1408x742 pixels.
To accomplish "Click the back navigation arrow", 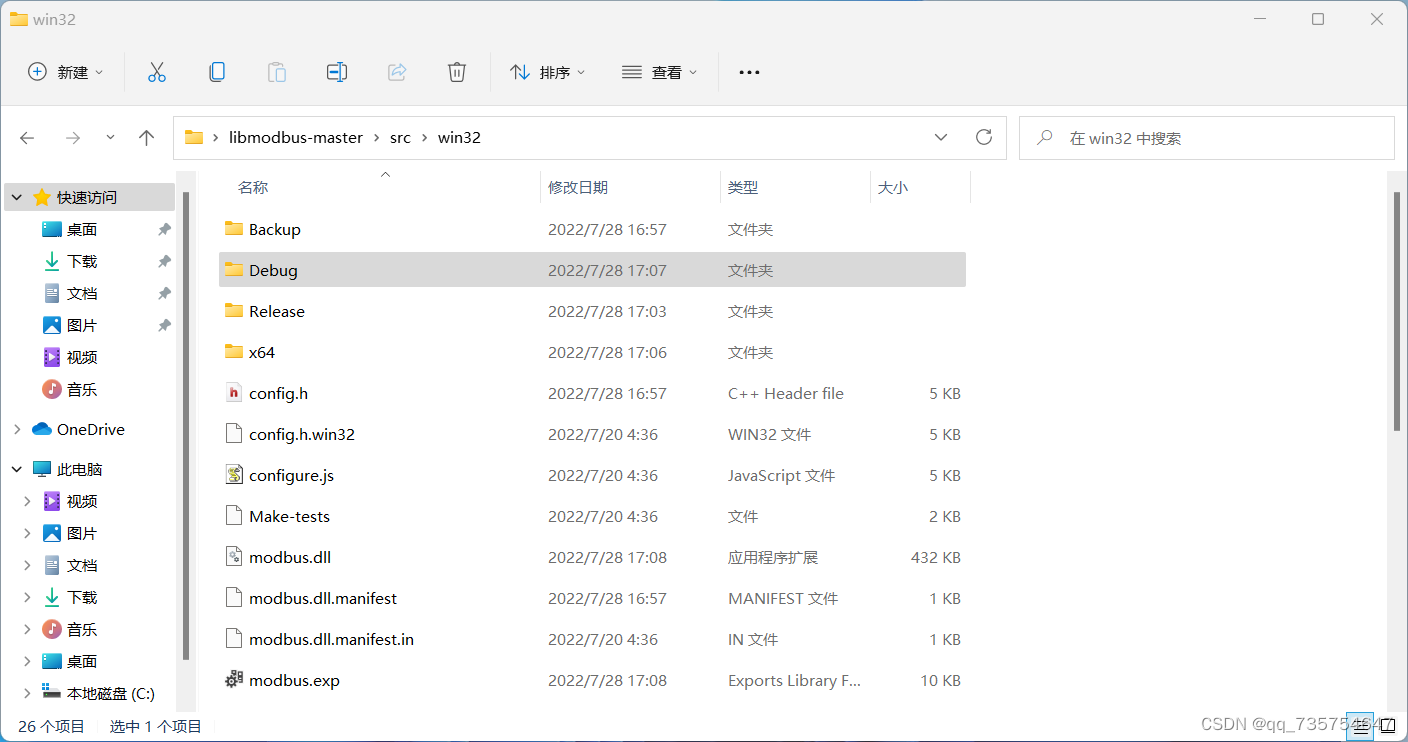I will [x=27, y=137].
